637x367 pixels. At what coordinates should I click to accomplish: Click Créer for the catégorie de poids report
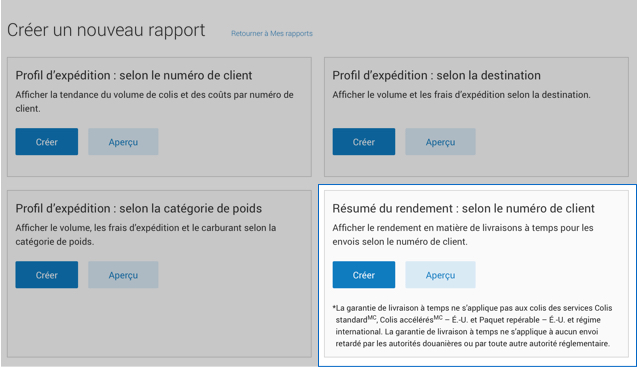(x=47, y=275)
